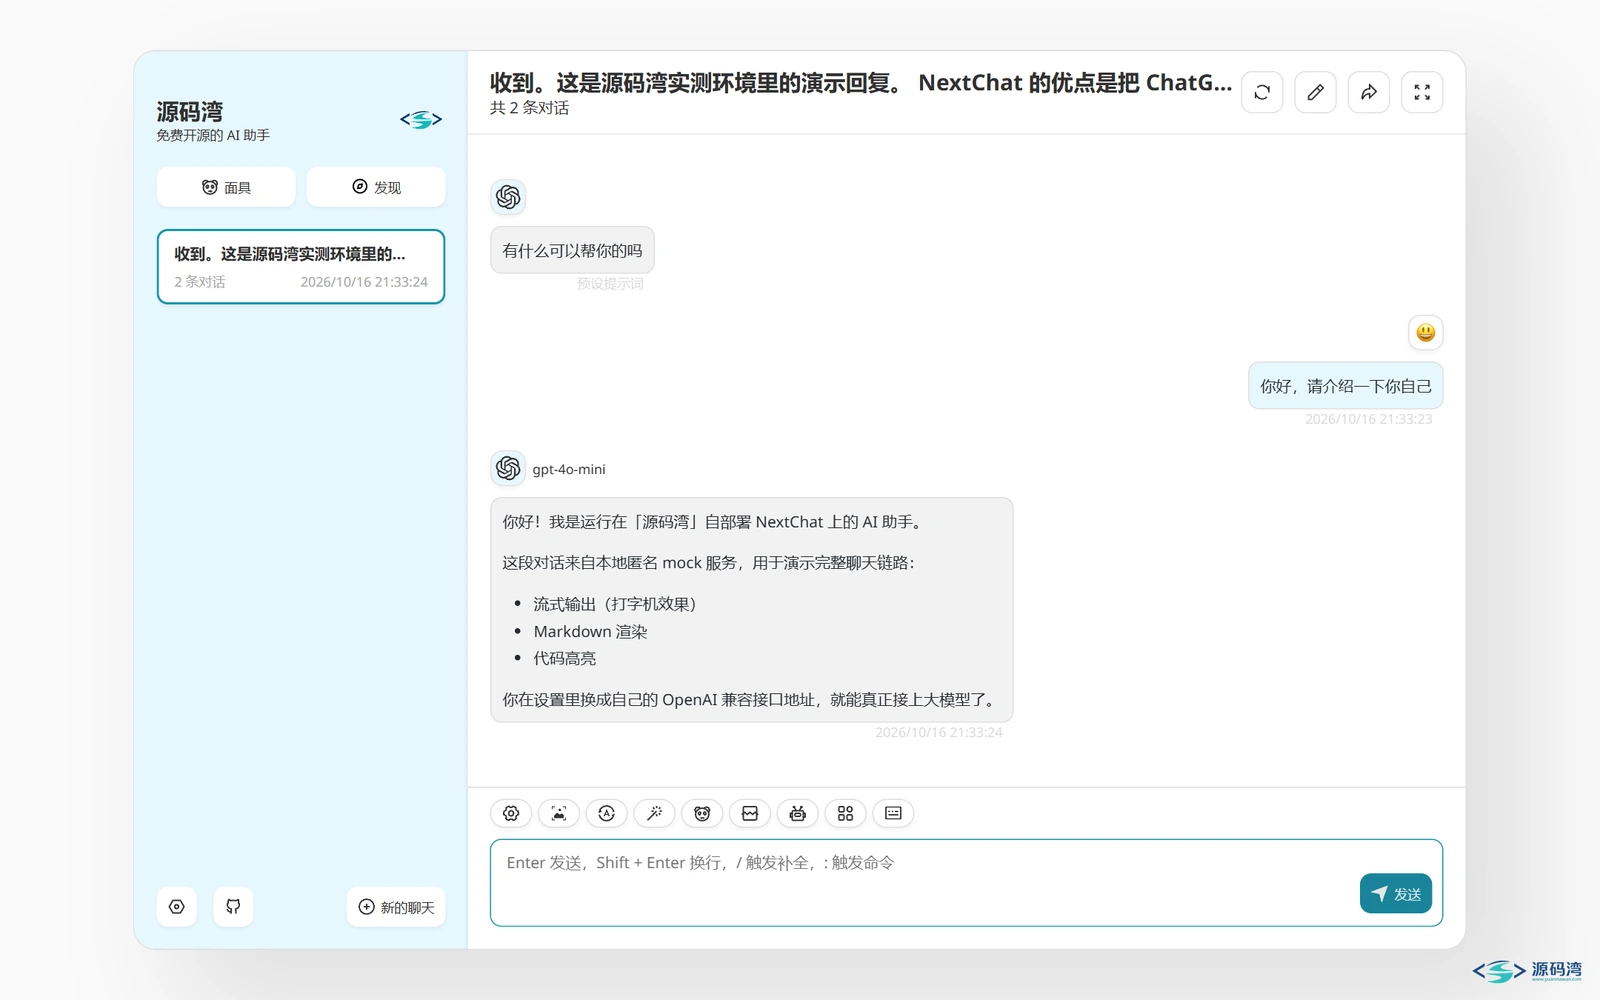Click the 源码湾 logo icon in the sidebar
1600x1000 pixels.
tap(421, 120)
